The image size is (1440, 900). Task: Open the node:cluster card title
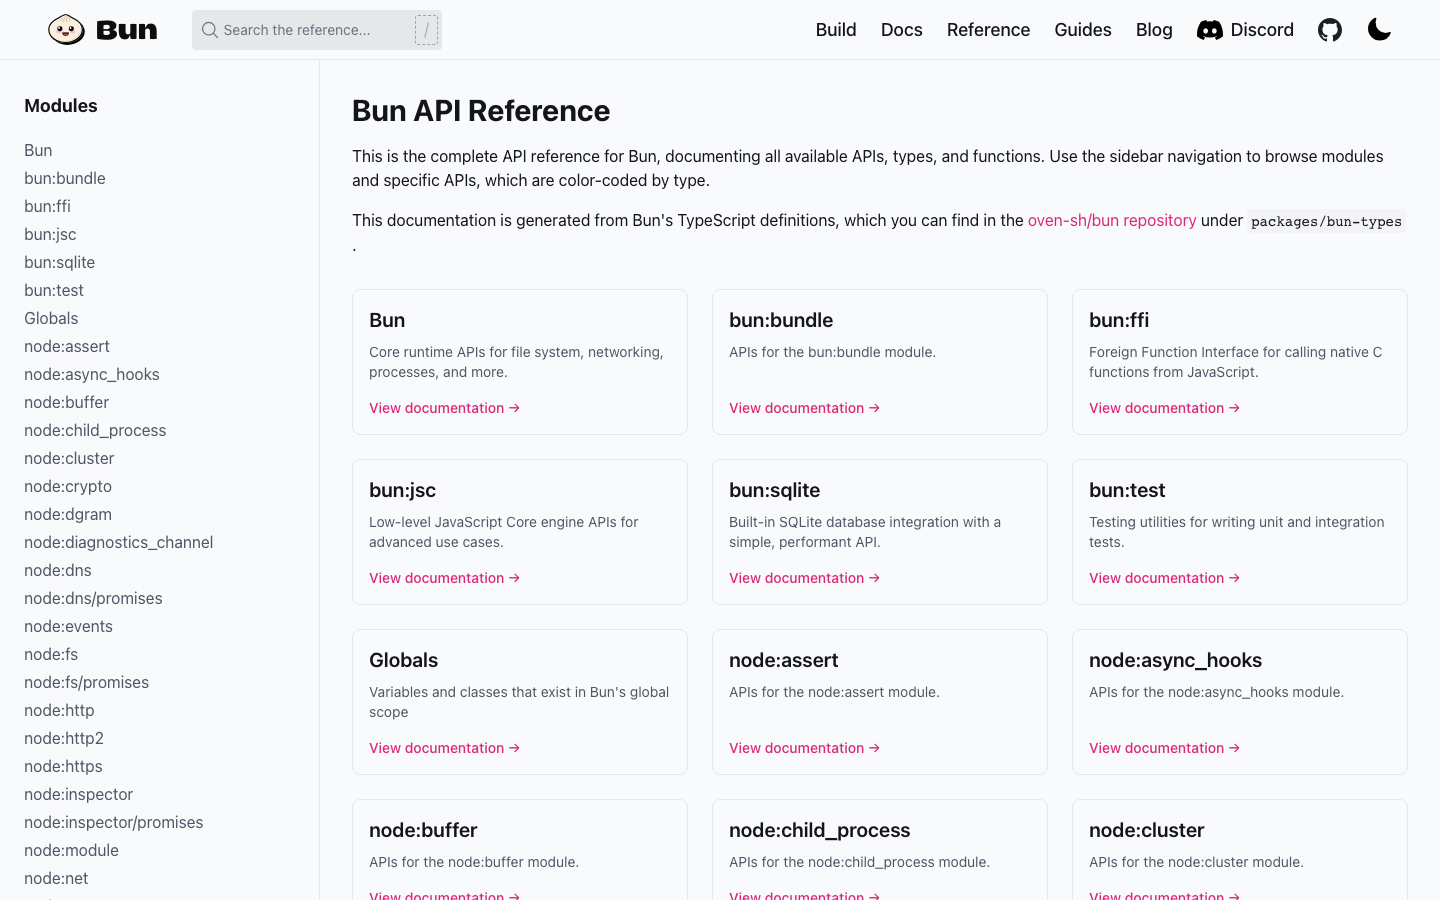[x=1147, y=830]
